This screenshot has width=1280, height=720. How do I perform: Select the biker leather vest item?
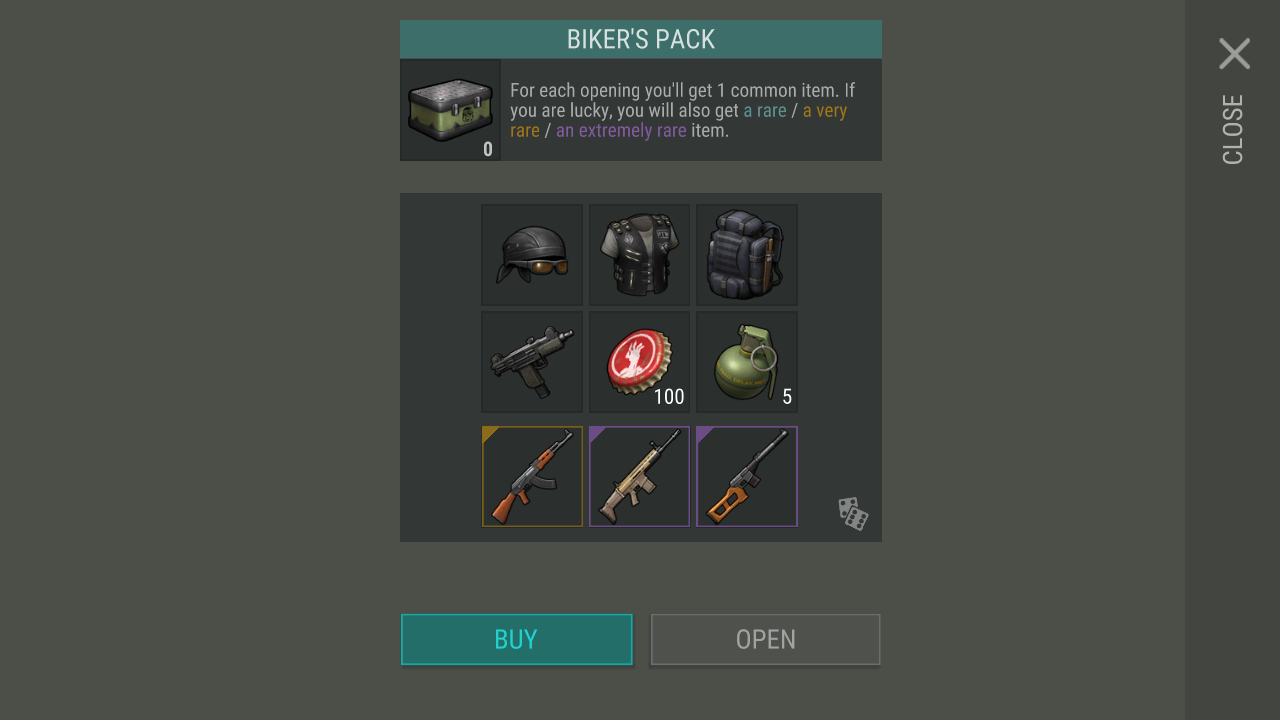tap(639, 255)
